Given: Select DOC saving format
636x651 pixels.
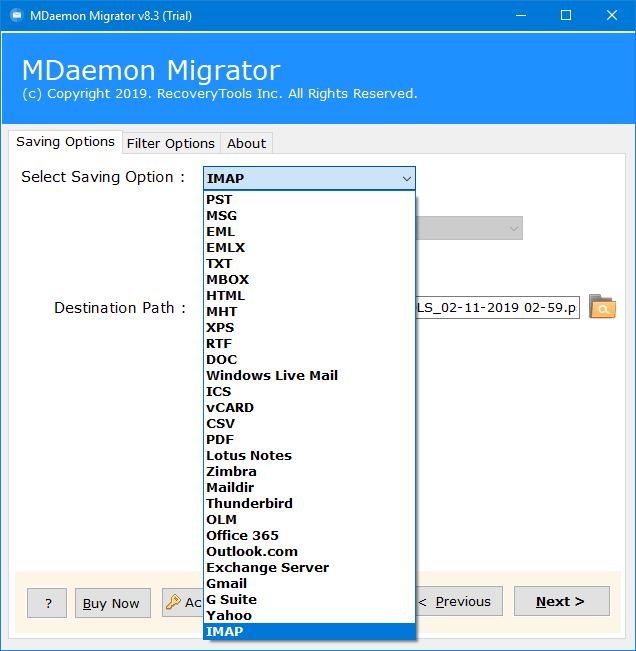Looking at the screenshot, I should click(x=309, y=360).
